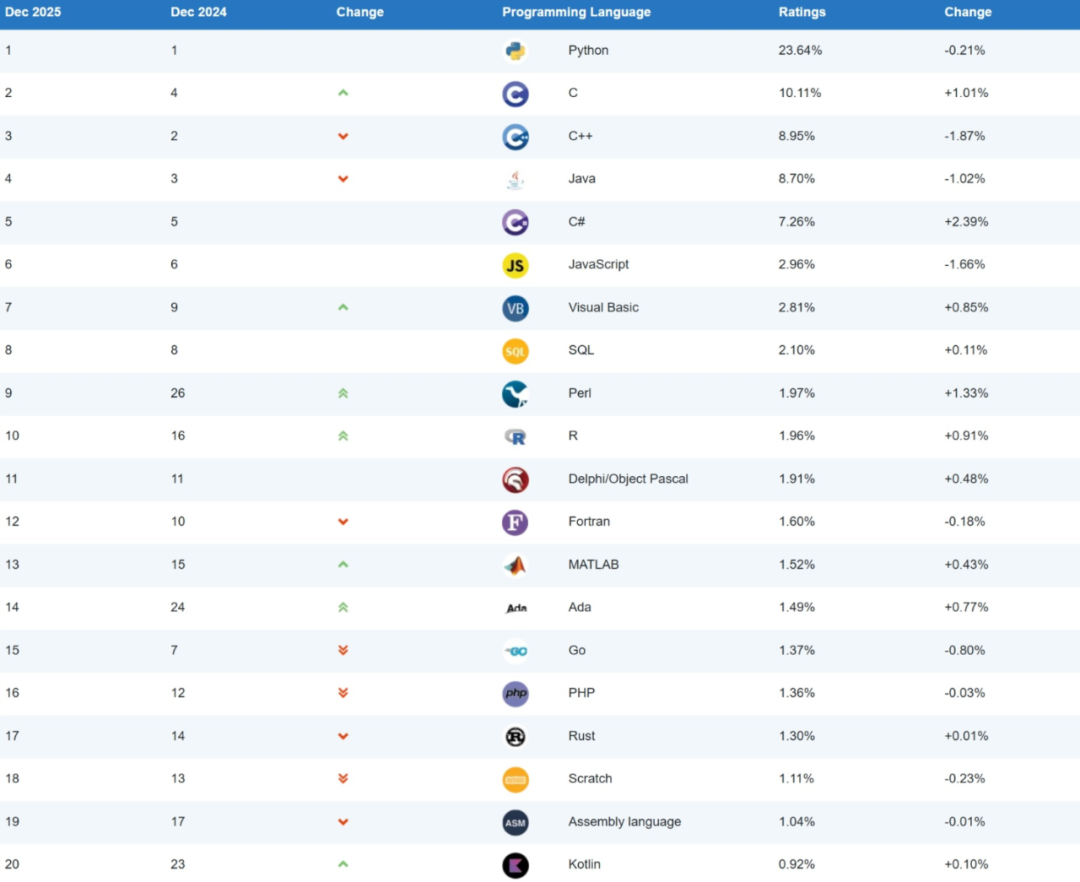Click the MATLAB language name
Screen dimensions: 1080x882
(x=593, y=565)
